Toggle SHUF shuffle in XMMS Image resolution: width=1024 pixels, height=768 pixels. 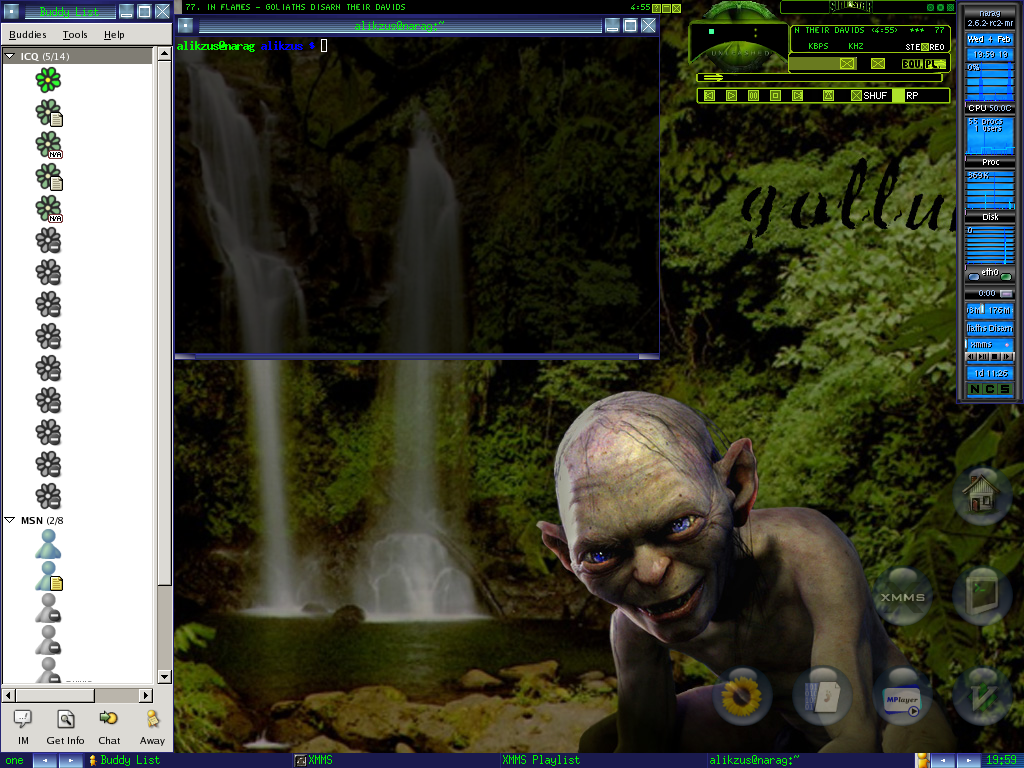pyautogui.click(x=869, y=96)
